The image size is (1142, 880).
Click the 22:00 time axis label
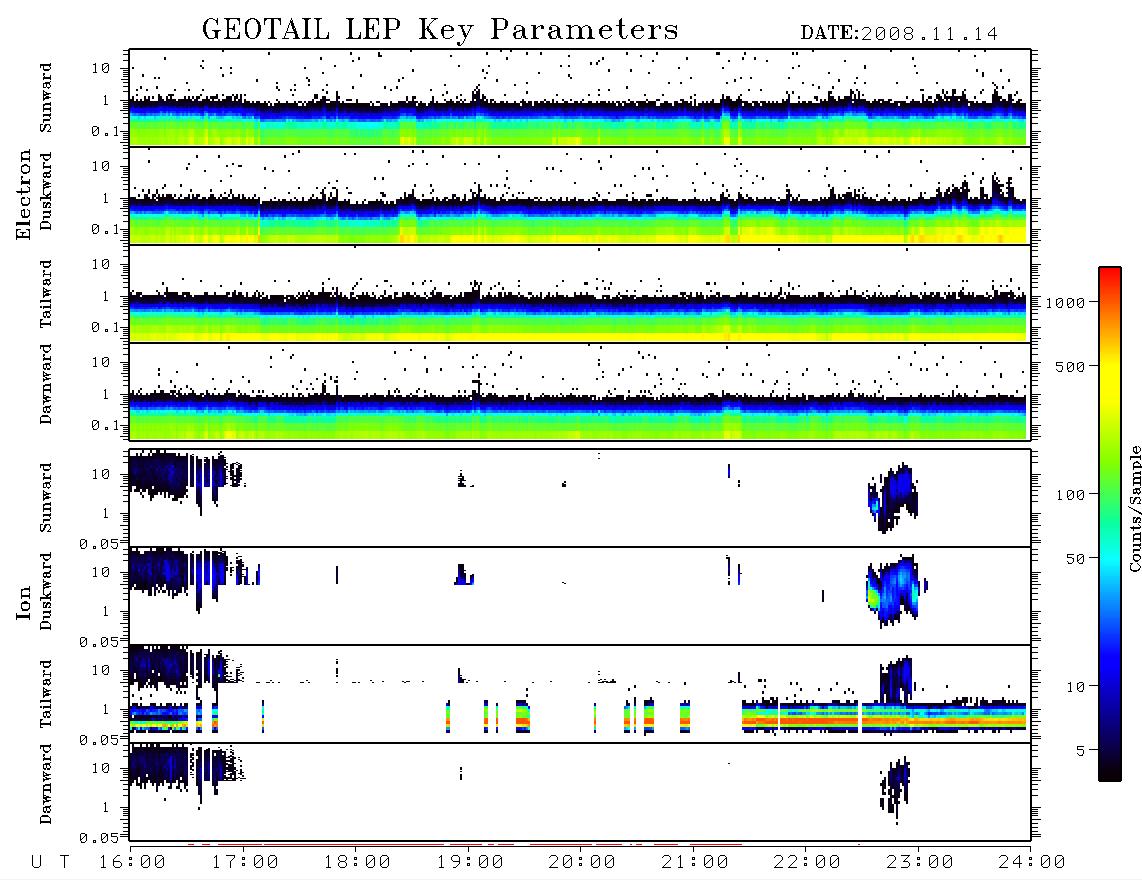coord(808,863)
